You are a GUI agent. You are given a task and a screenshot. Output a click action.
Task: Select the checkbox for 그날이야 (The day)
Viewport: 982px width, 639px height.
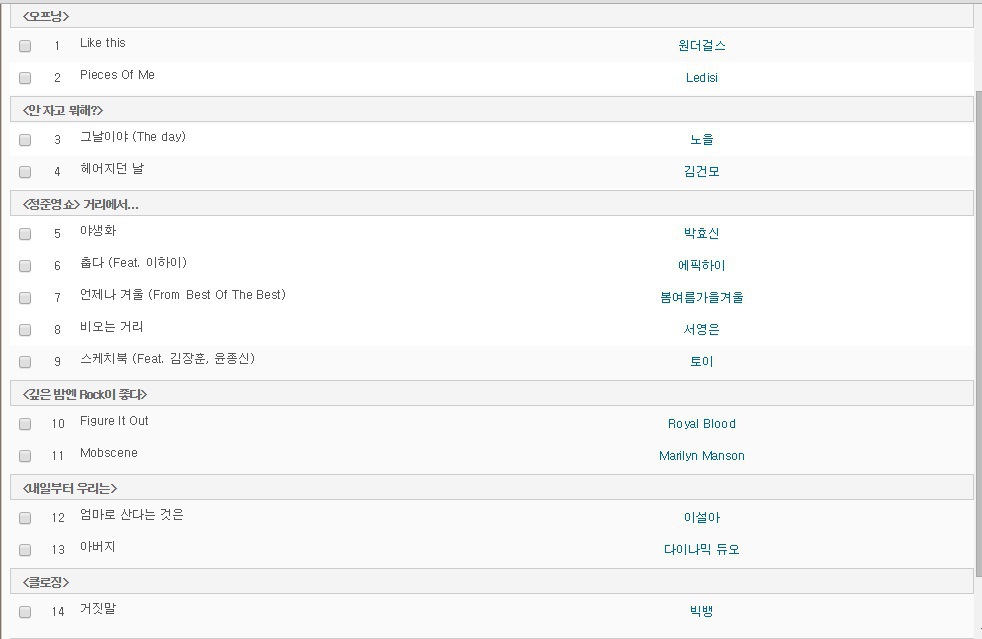25,140
